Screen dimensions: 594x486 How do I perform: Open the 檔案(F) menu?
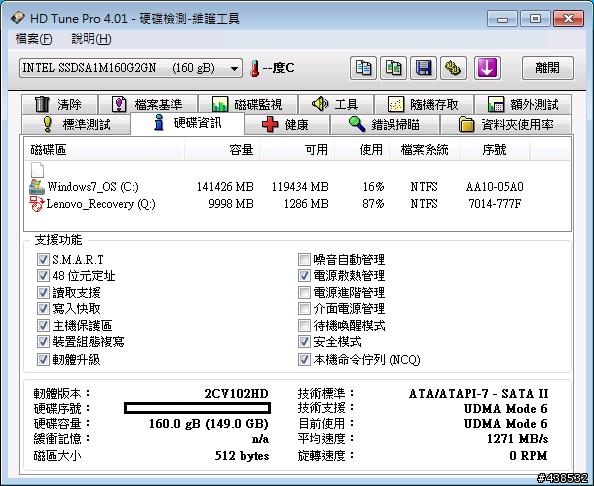click(34, 39)
